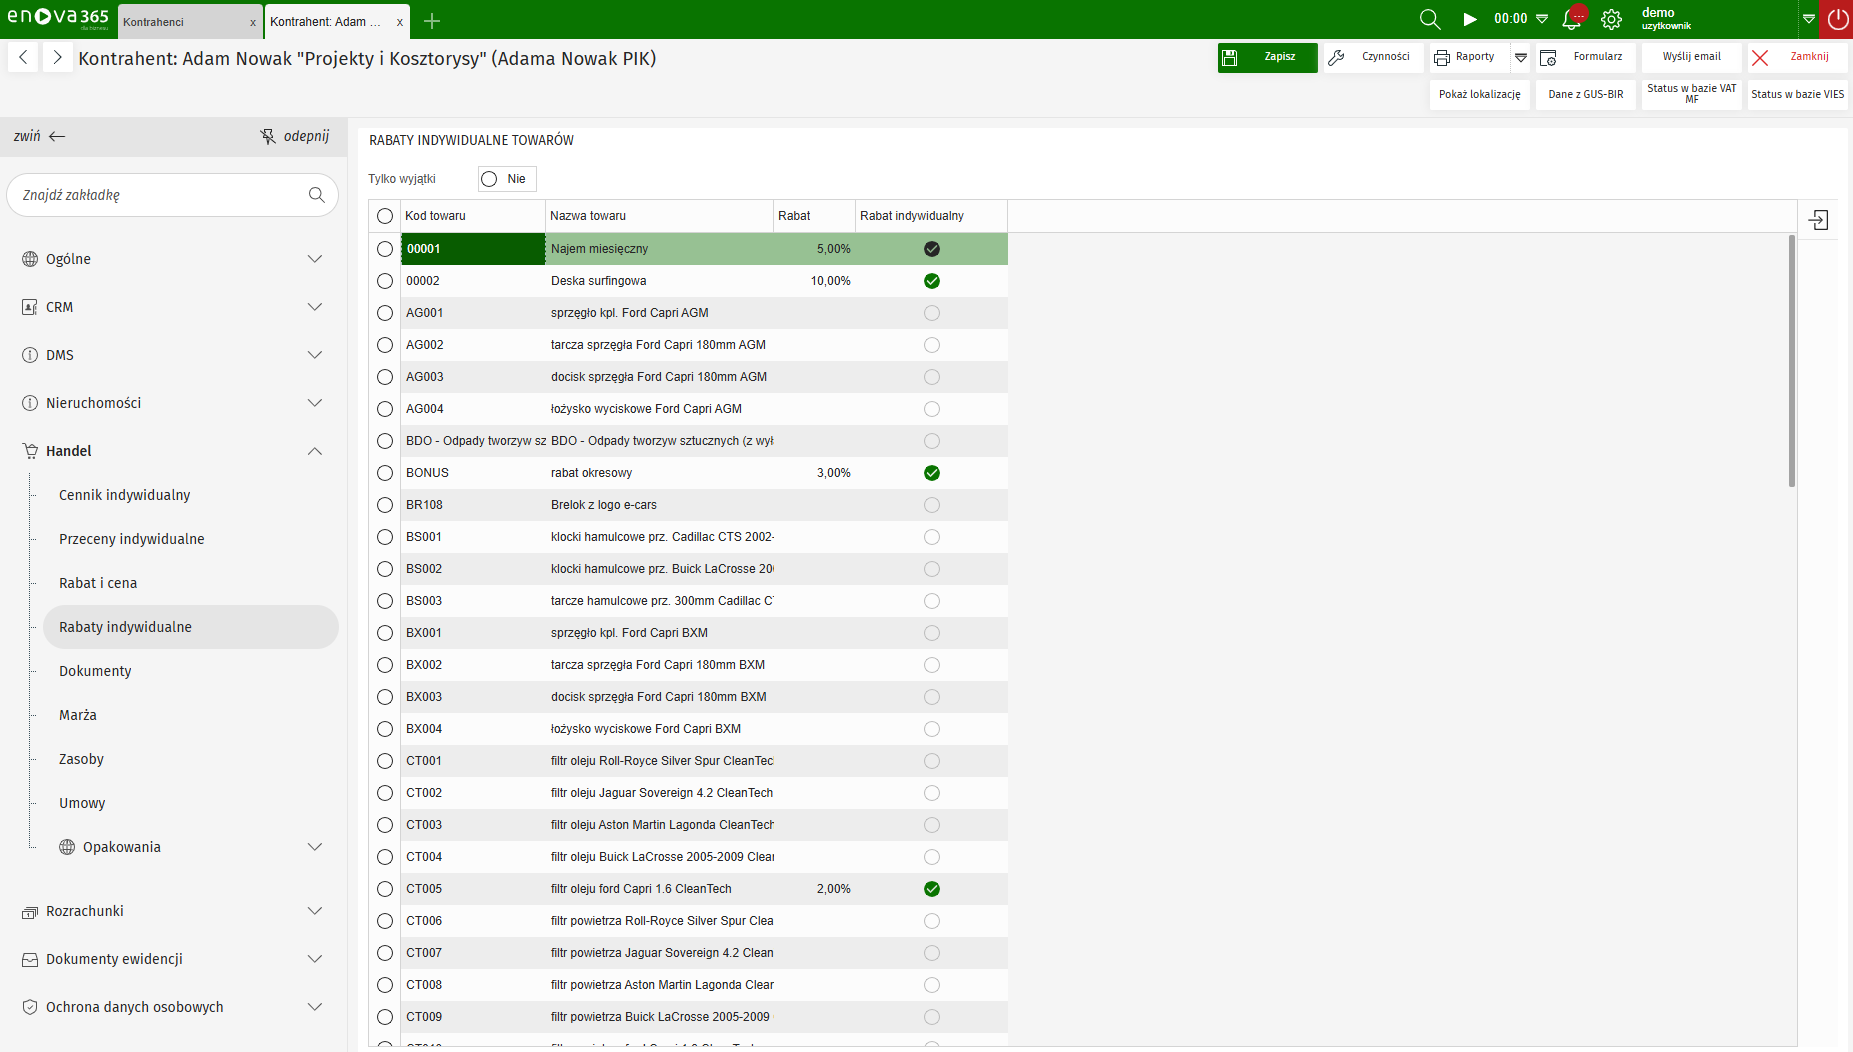The width and height of the screenshot is (1853, 1052).
Task: Click the back navigation arrow
Action: tap(23, 58)
